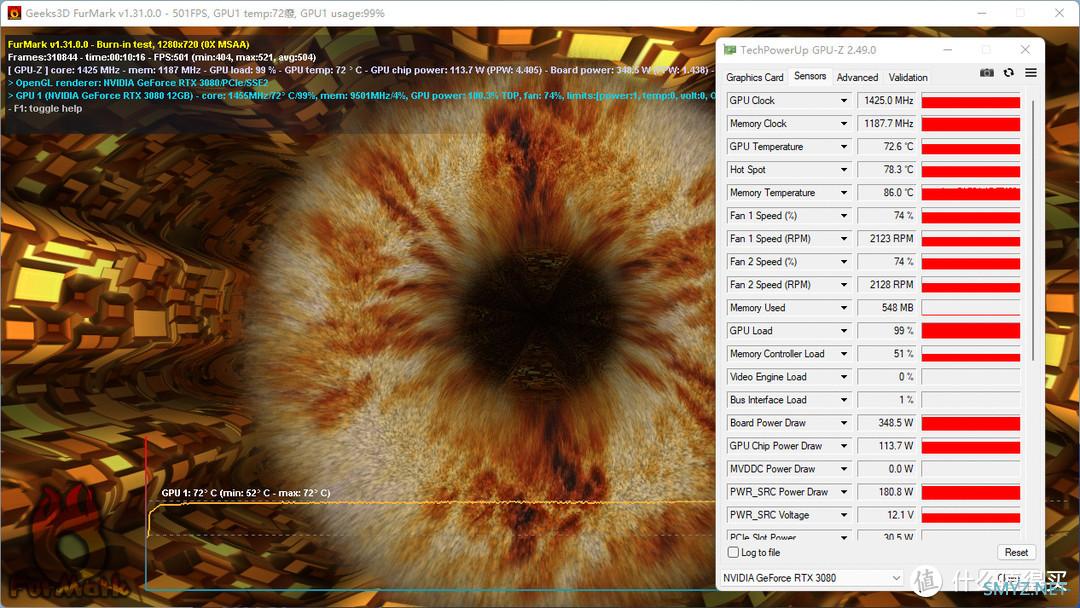Click the Reset button in GPU-Z
The image size is (1080, 608).
click(x=1016, y=552)
